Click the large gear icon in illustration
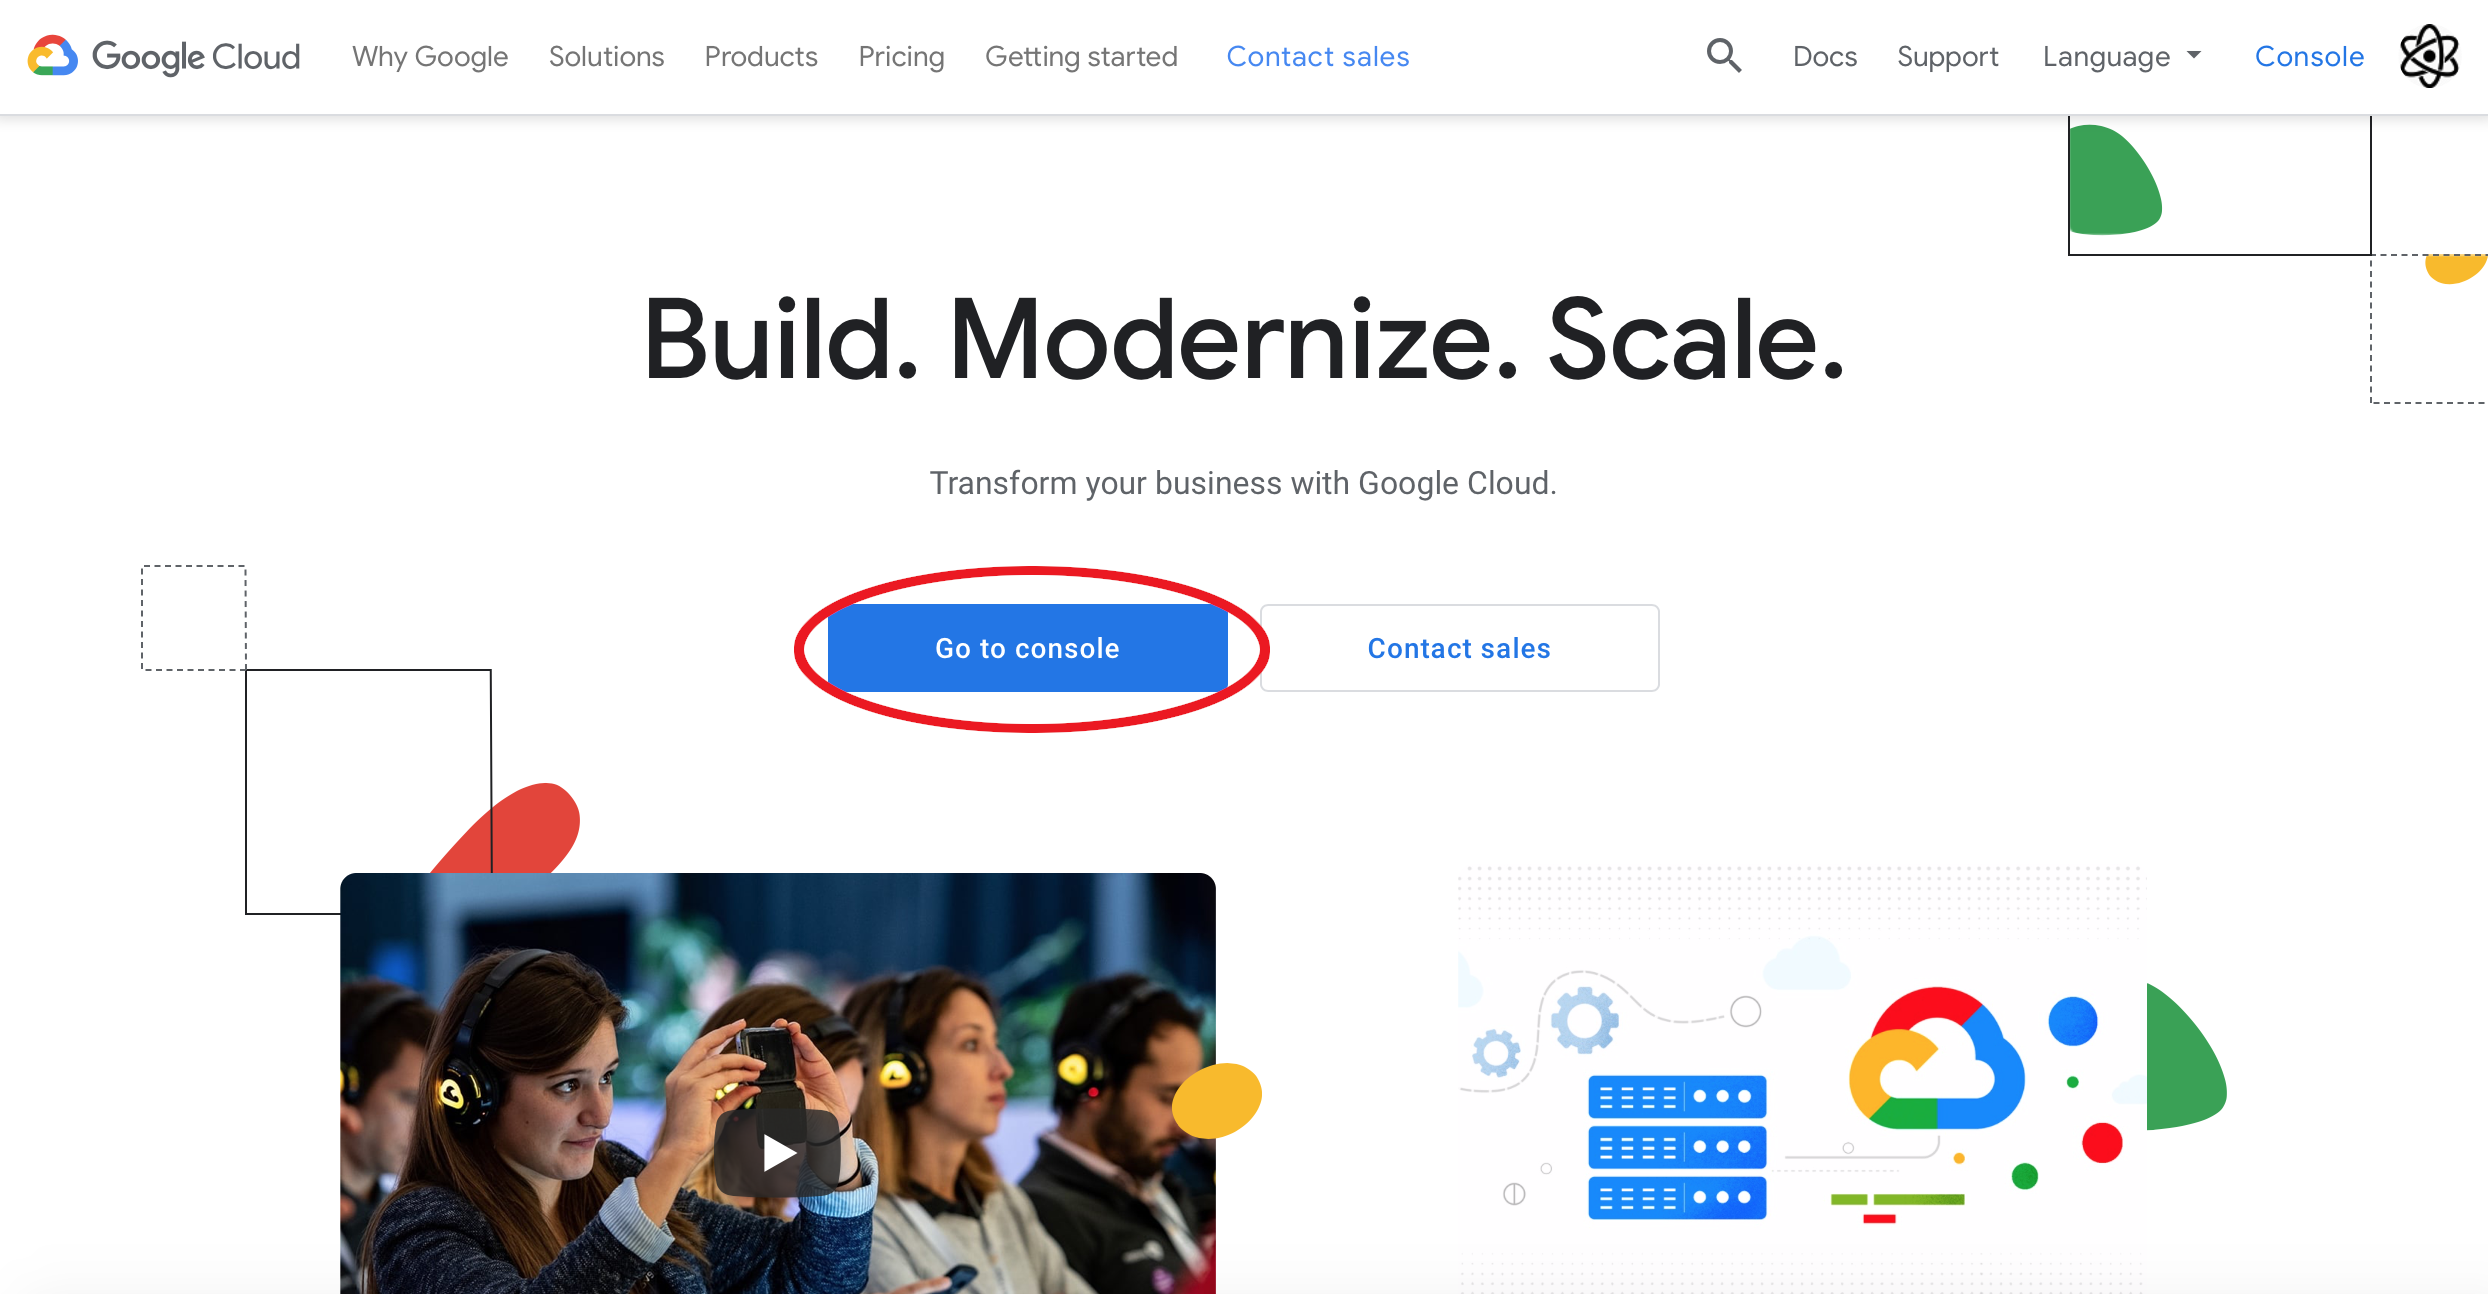This screenshot has width=2488, height=1294. 1584,1020
